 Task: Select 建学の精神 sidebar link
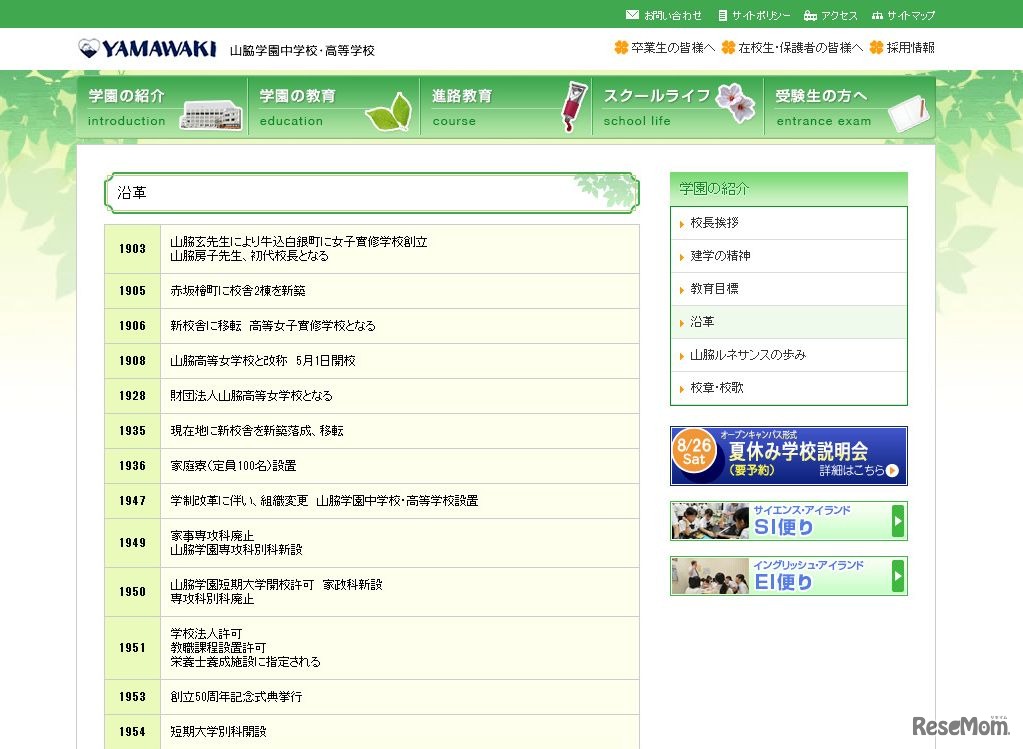pos(720,256)
